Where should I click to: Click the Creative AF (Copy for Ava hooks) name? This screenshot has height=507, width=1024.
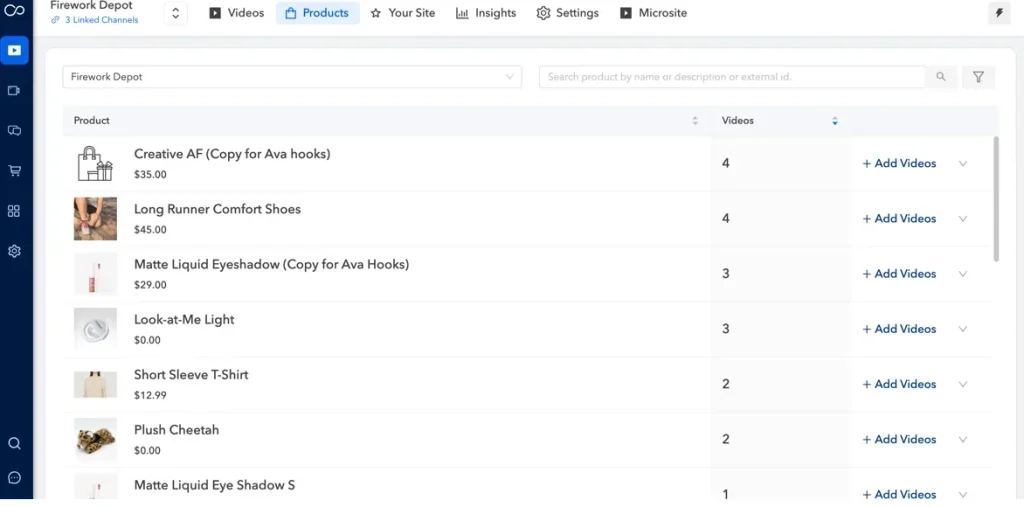232,154
